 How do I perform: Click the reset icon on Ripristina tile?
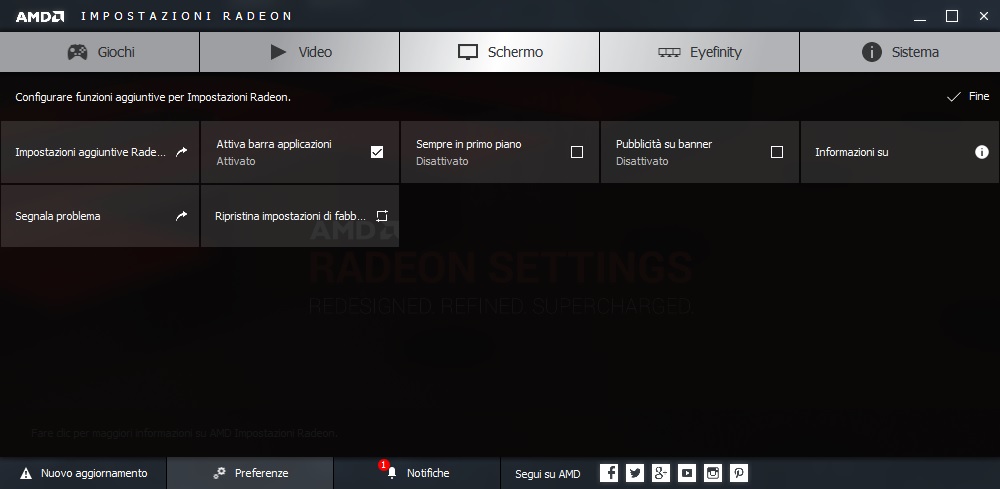click(381, 216)
